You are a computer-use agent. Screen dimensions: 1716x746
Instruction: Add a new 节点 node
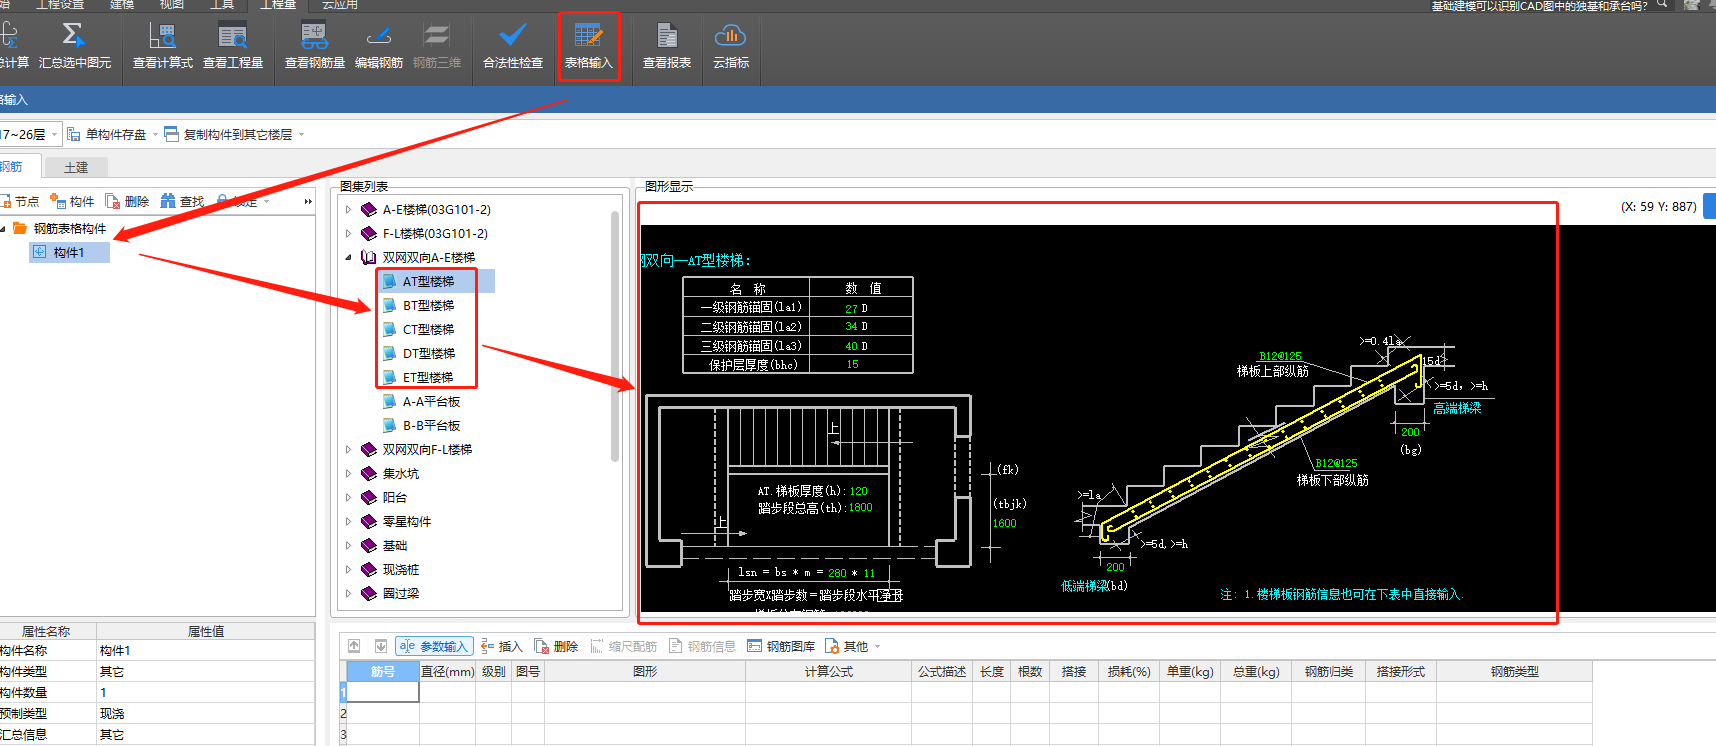point(20,201)
